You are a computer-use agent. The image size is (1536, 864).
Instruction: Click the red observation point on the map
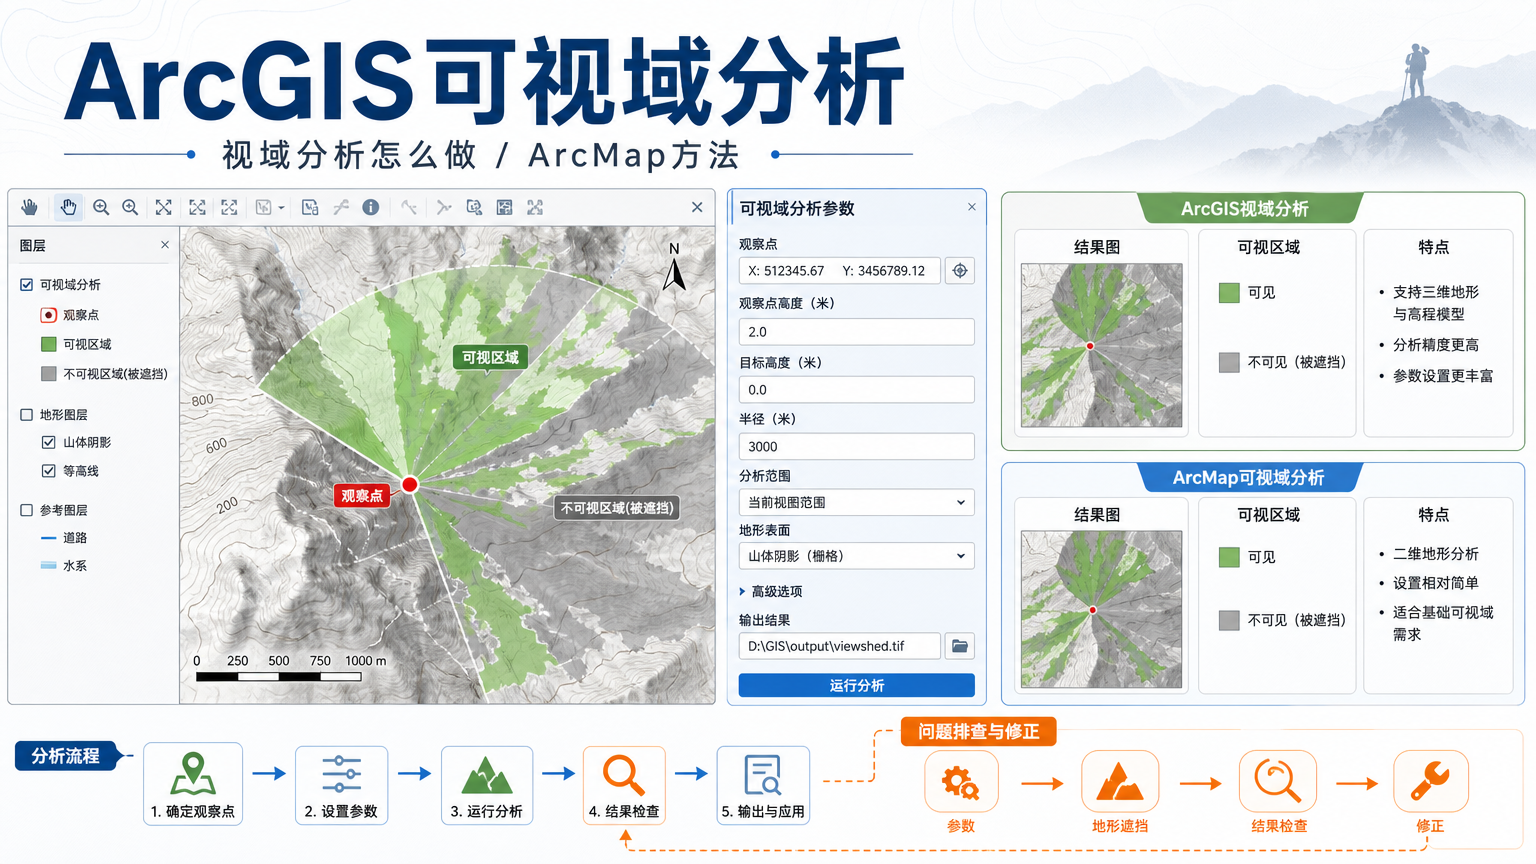(410, 485)
